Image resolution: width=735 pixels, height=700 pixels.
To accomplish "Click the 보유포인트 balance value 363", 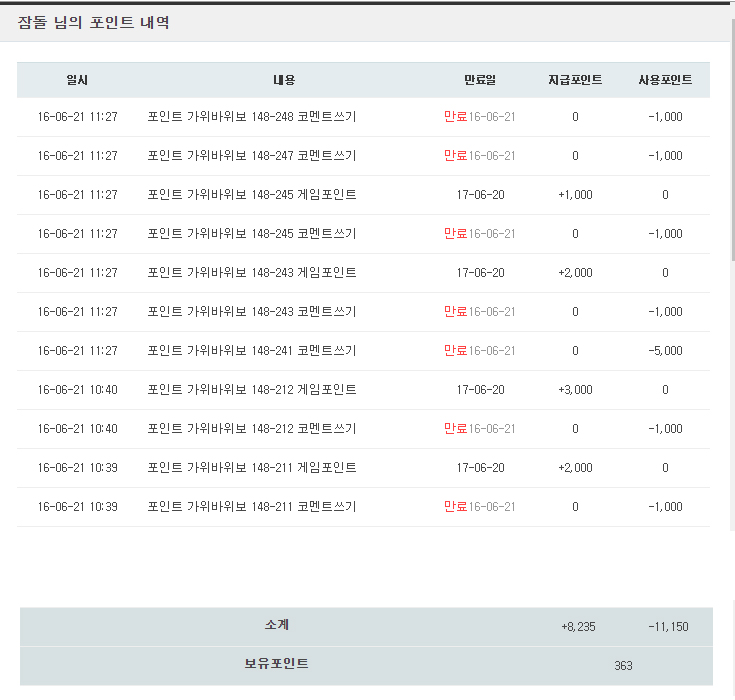I will pos(623,666).
